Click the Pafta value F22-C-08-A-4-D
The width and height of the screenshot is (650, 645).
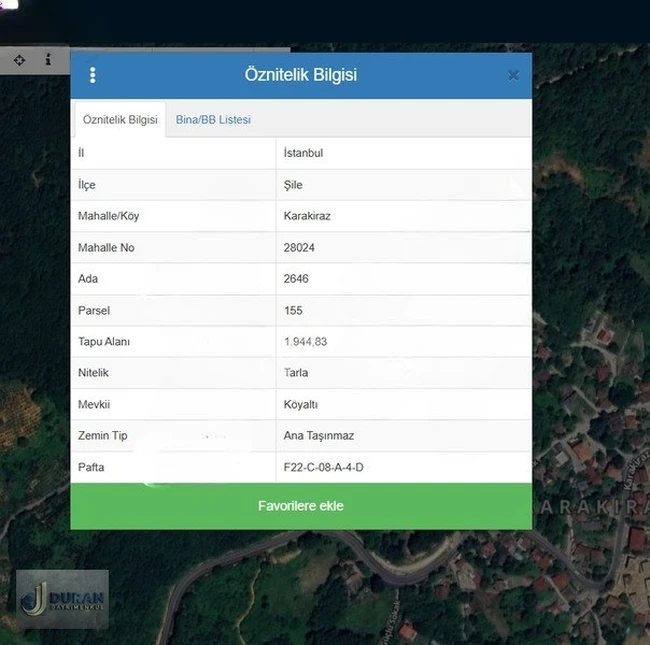(x=324, y=467)
